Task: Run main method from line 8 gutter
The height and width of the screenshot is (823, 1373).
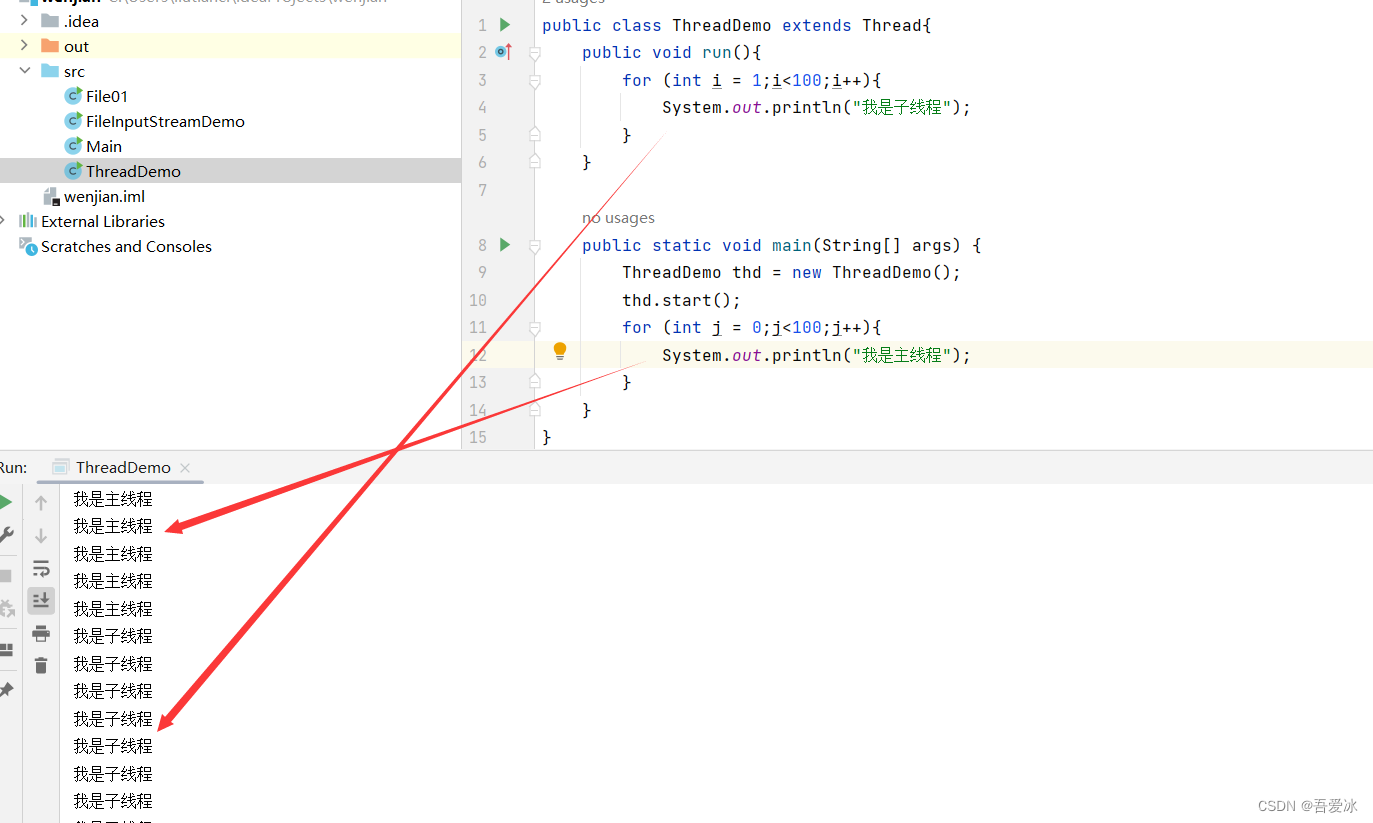Action: 505,244
